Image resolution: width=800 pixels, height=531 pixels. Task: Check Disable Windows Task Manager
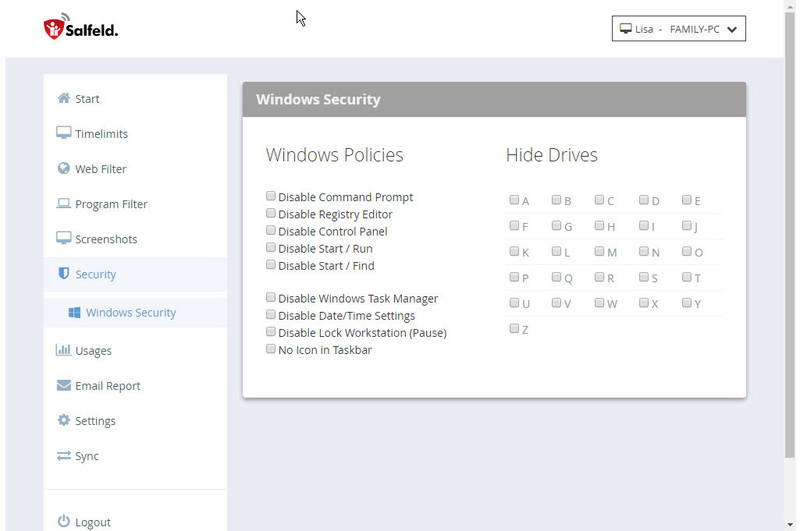point(271,297)
